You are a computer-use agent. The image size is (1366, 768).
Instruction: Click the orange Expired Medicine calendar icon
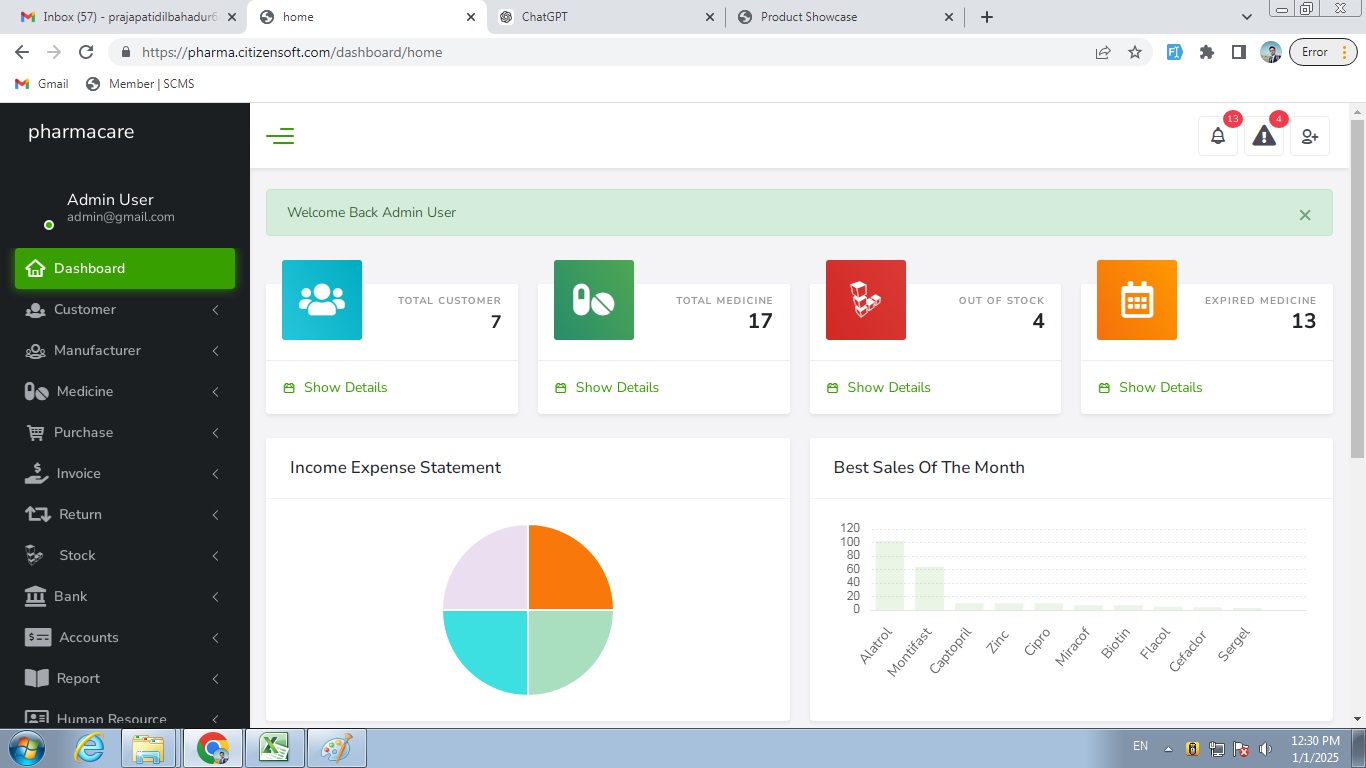1137,300
